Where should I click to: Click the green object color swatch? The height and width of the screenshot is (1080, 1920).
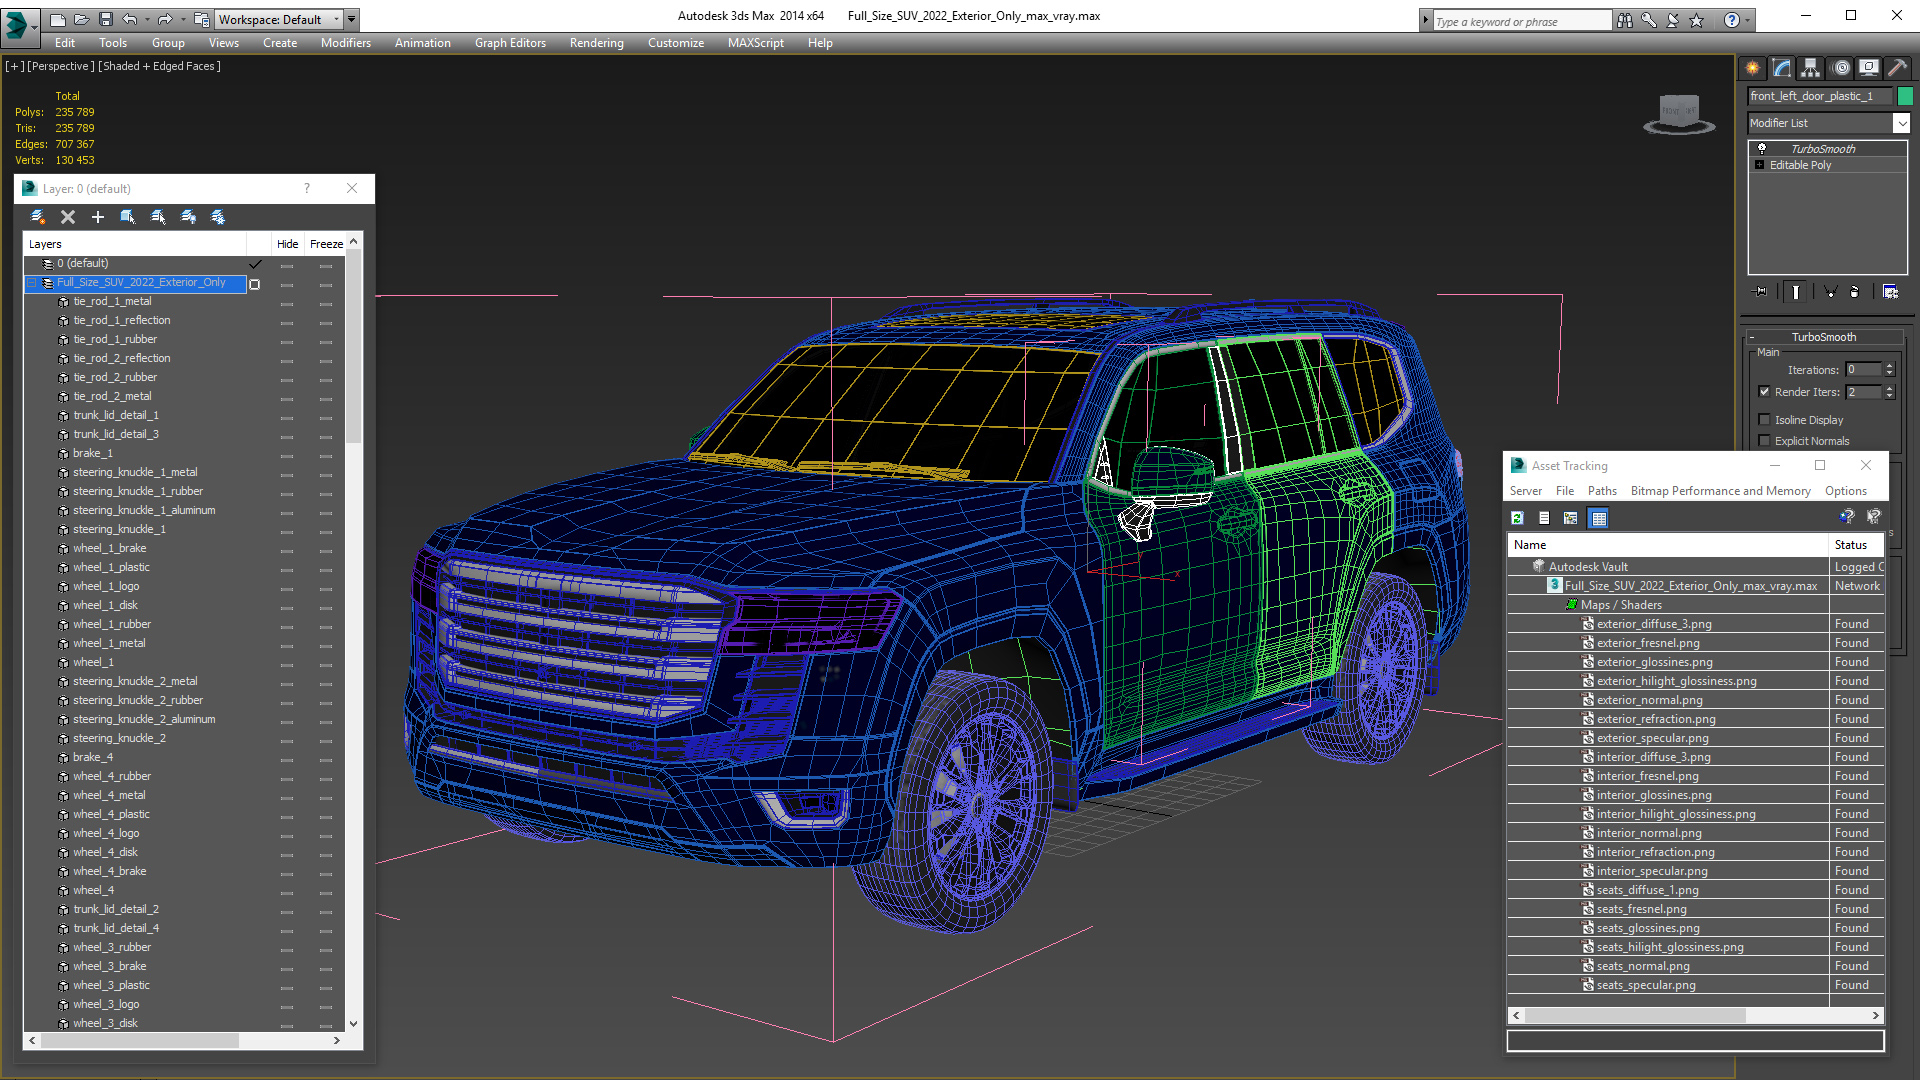tap(1905, 96)
